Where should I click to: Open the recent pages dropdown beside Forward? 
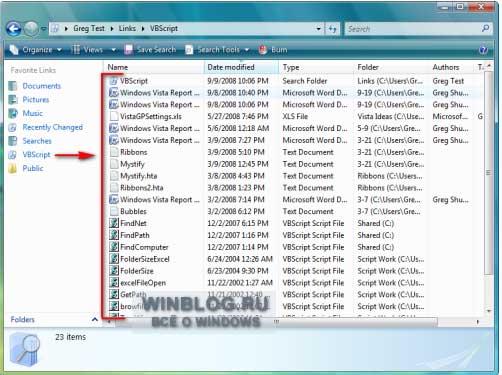pyautogui.click(x=43, y=29)
